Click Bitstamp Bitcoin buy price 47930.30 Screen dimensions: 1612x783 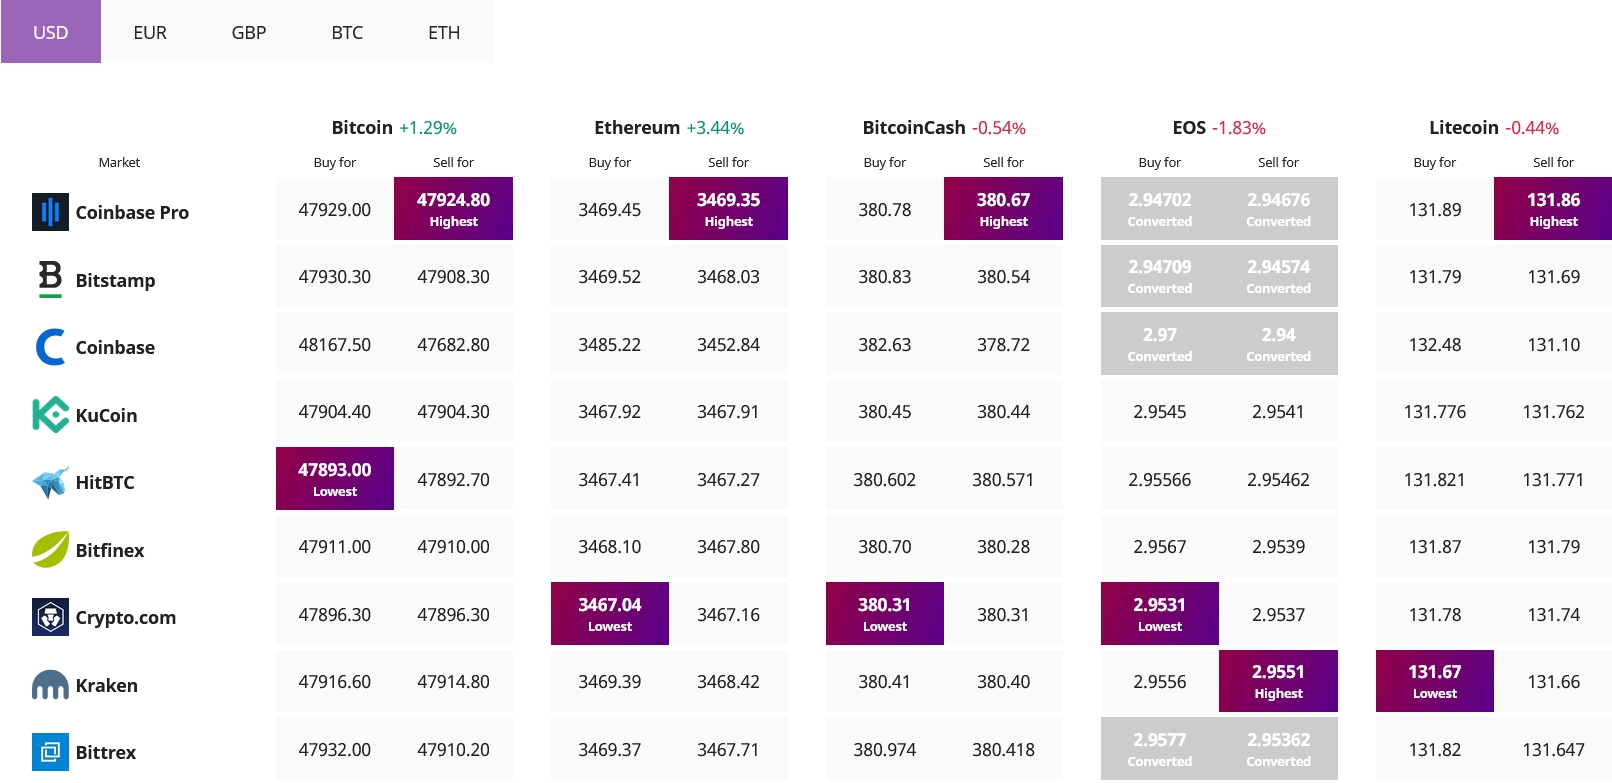tap(335, 276)
